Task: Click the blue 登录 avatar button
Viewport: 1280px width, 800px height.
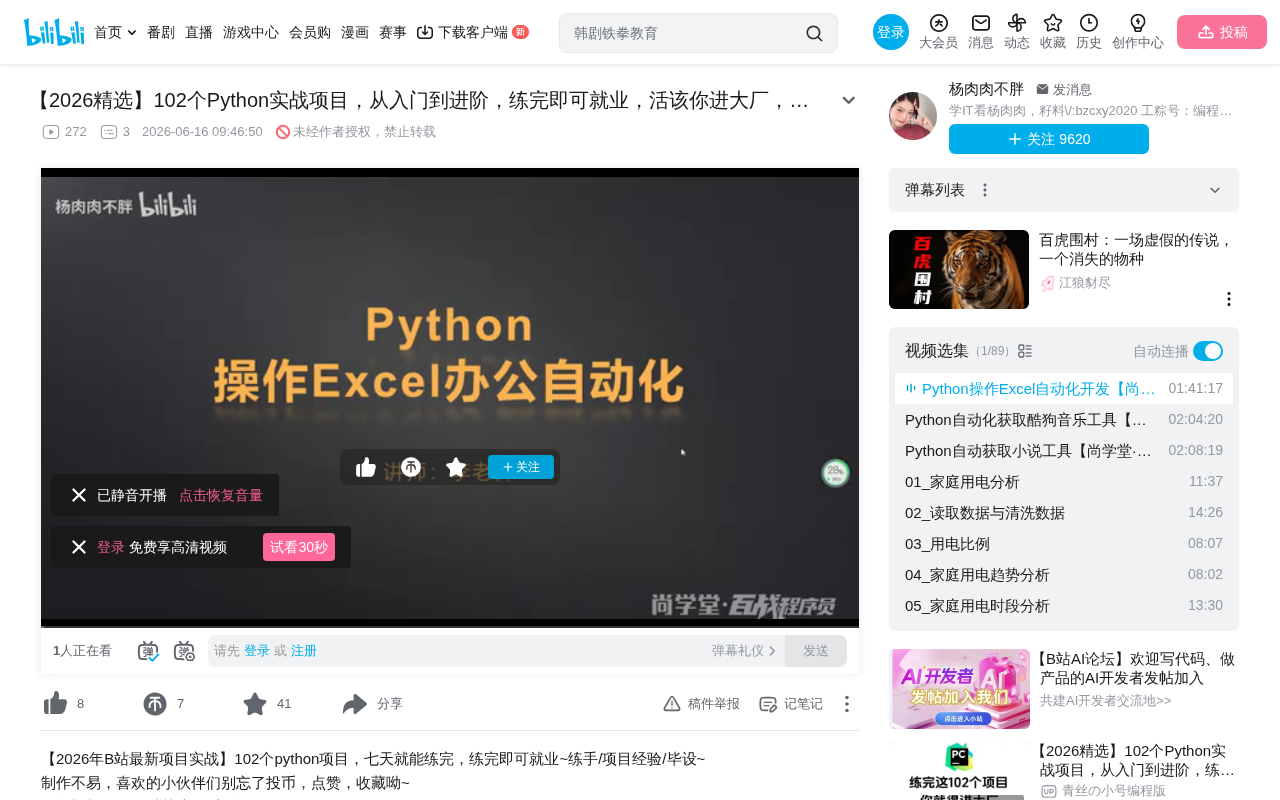Action: [891, 32]
